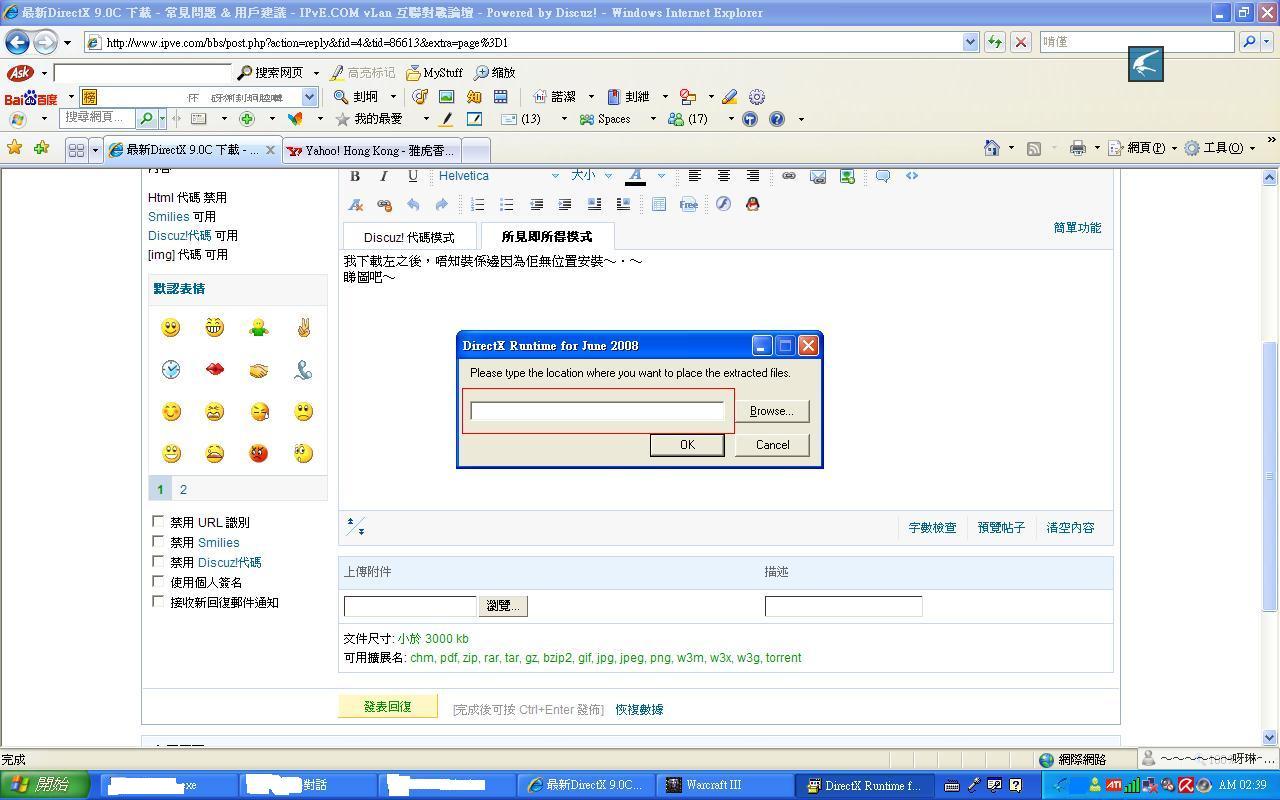
Task: Insert a table in the editor
Action: [658, 204]
